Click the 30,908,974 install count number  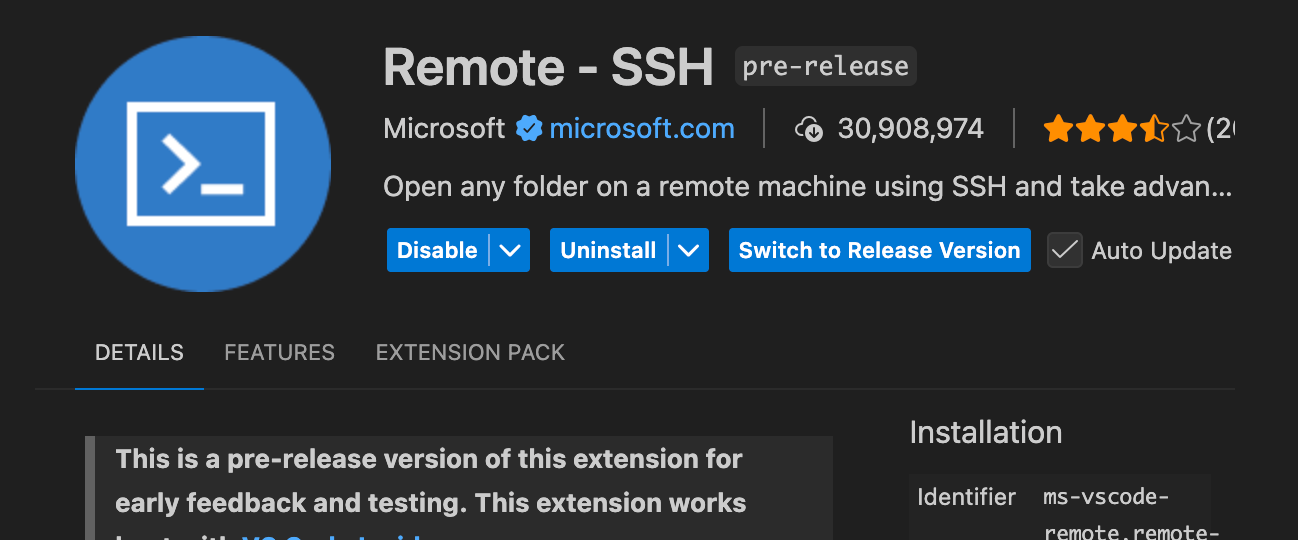[x=910, y=128]
